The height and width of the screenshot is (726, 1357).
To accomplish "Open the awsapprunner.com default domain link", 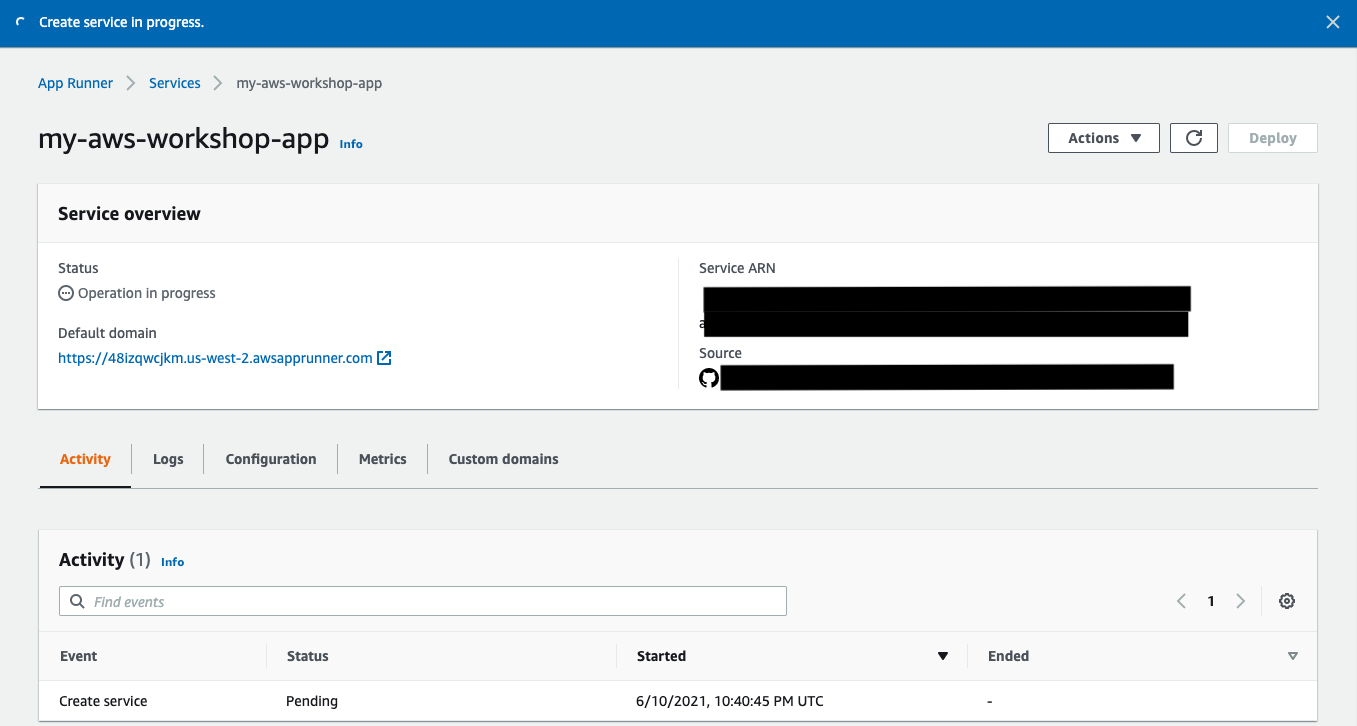I will tap(215, 357).
